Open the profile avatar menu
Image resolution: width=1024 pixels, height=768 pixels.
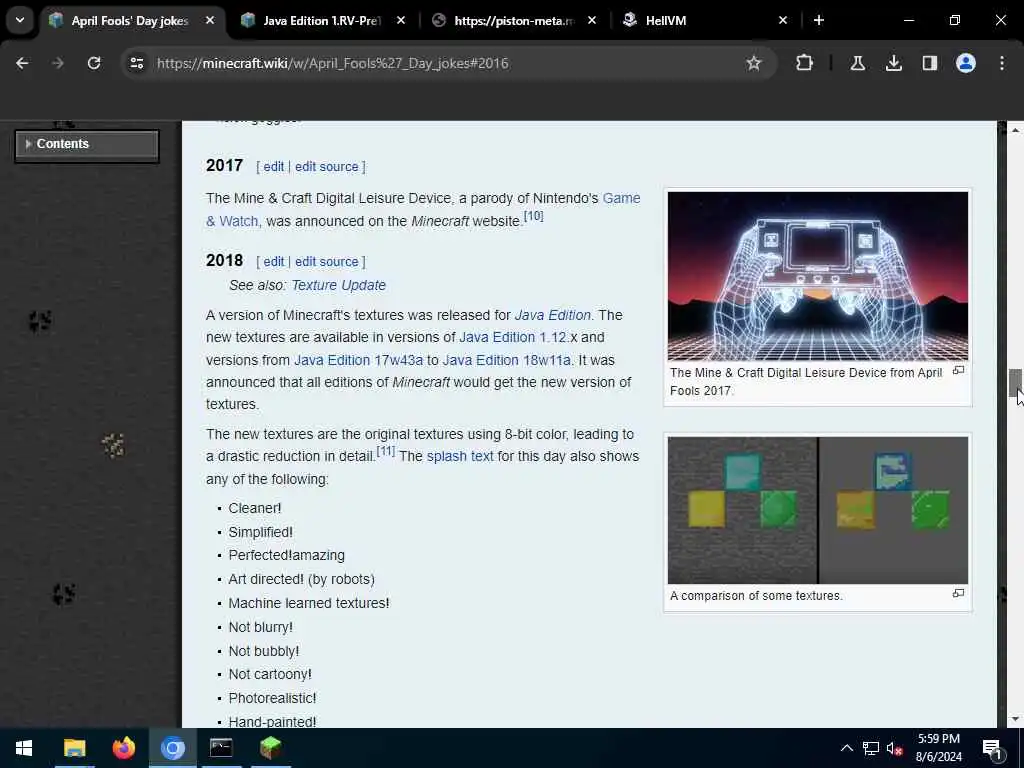click(966, 63)
